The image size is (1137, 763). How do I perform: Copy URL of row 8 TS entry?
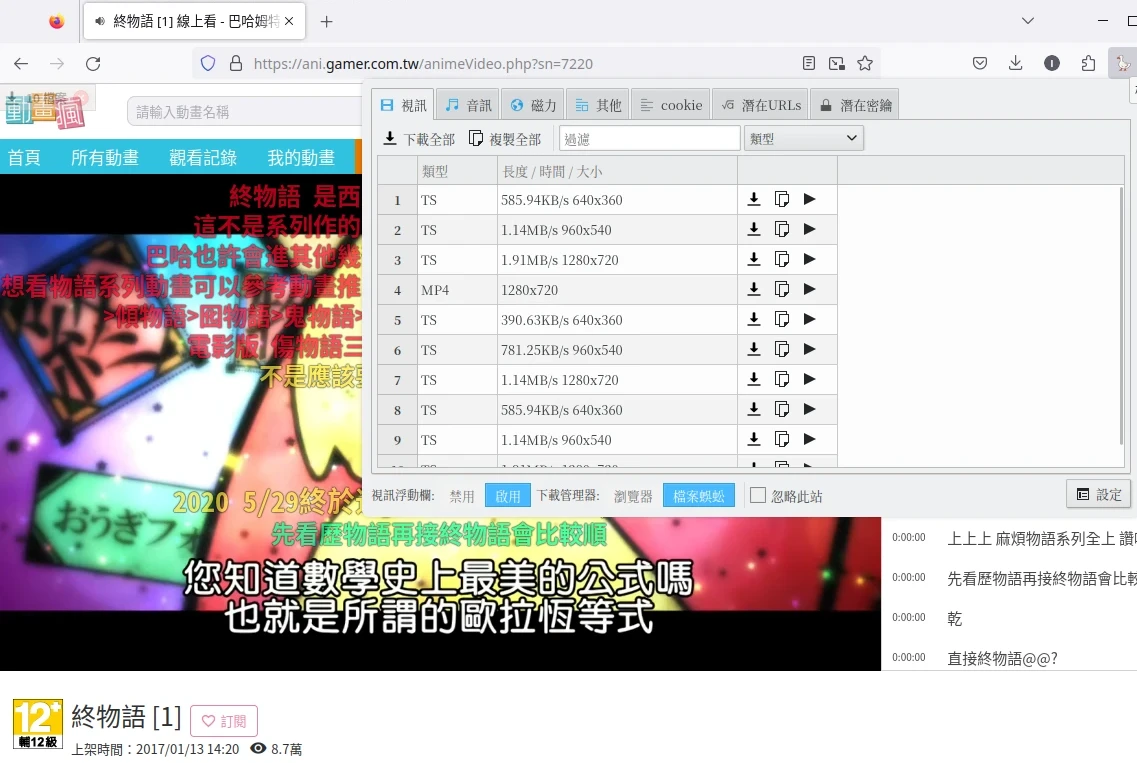pos(782,410)
